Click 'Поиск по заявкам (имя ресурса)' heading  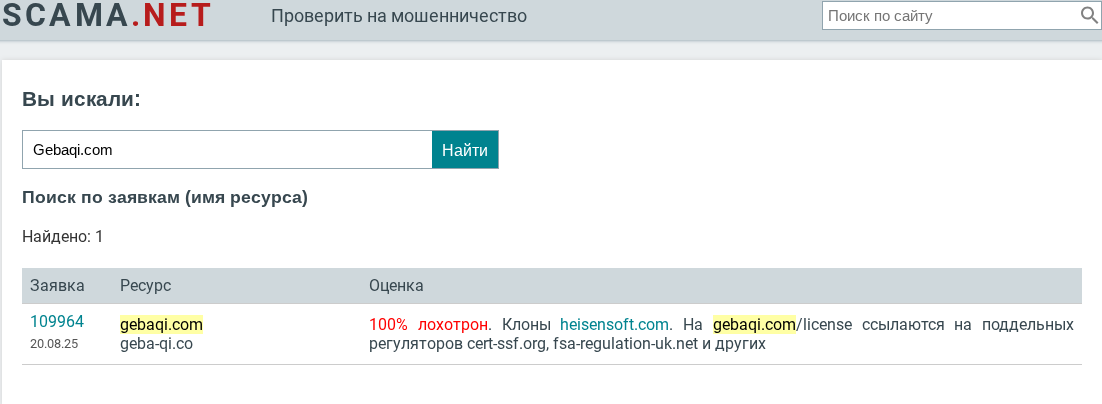[x=165, y=198]
